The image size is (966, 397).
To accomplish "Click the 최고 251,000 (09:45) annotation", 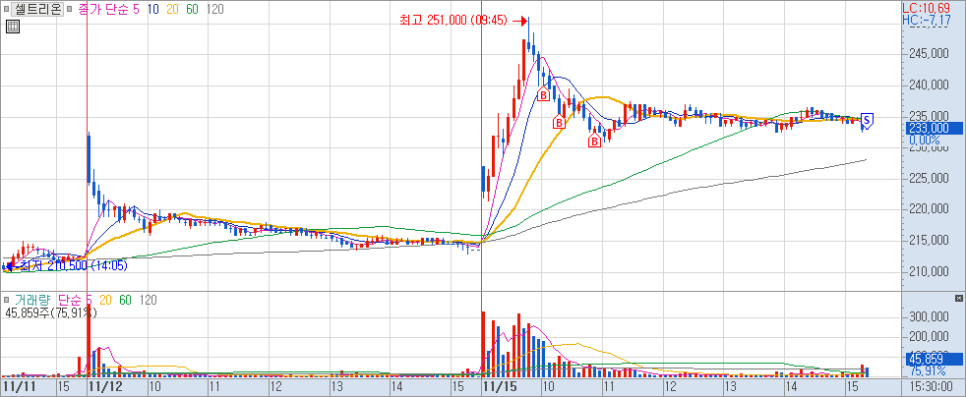I will point(453,21).
